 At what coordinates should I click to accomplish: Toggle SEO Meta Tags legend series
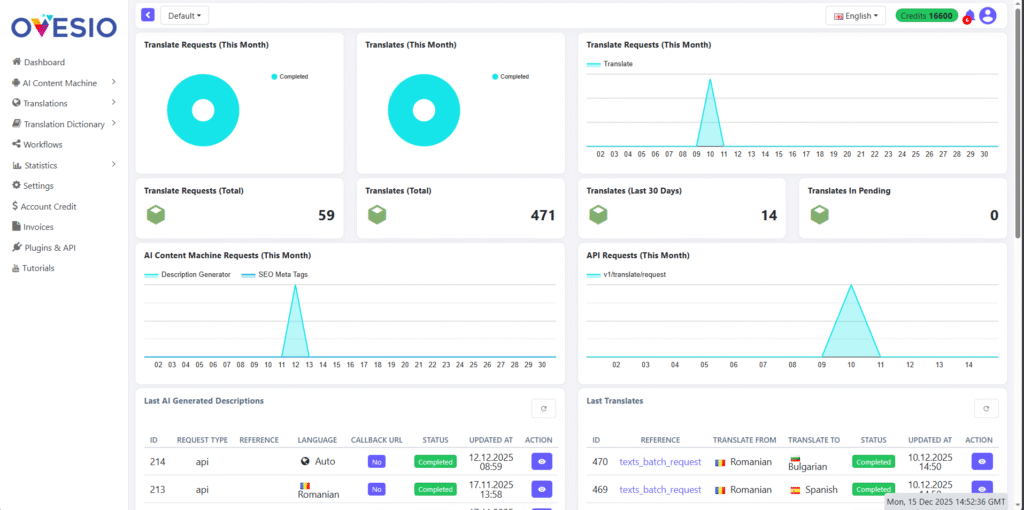[x=272, y=274]
